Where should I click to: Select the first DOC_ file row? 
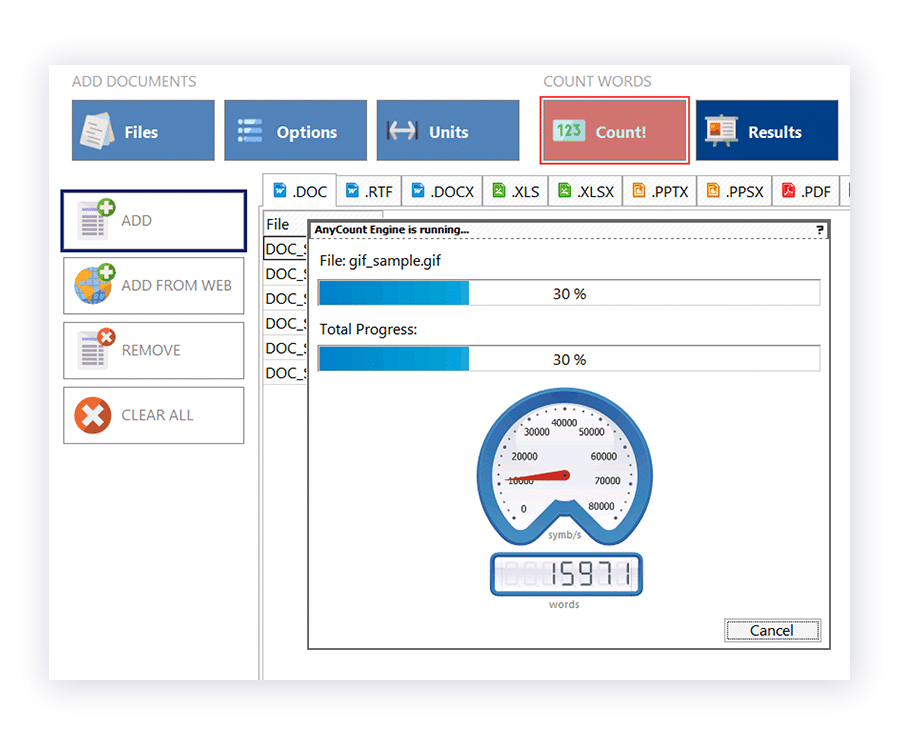(x=285, y=249)
